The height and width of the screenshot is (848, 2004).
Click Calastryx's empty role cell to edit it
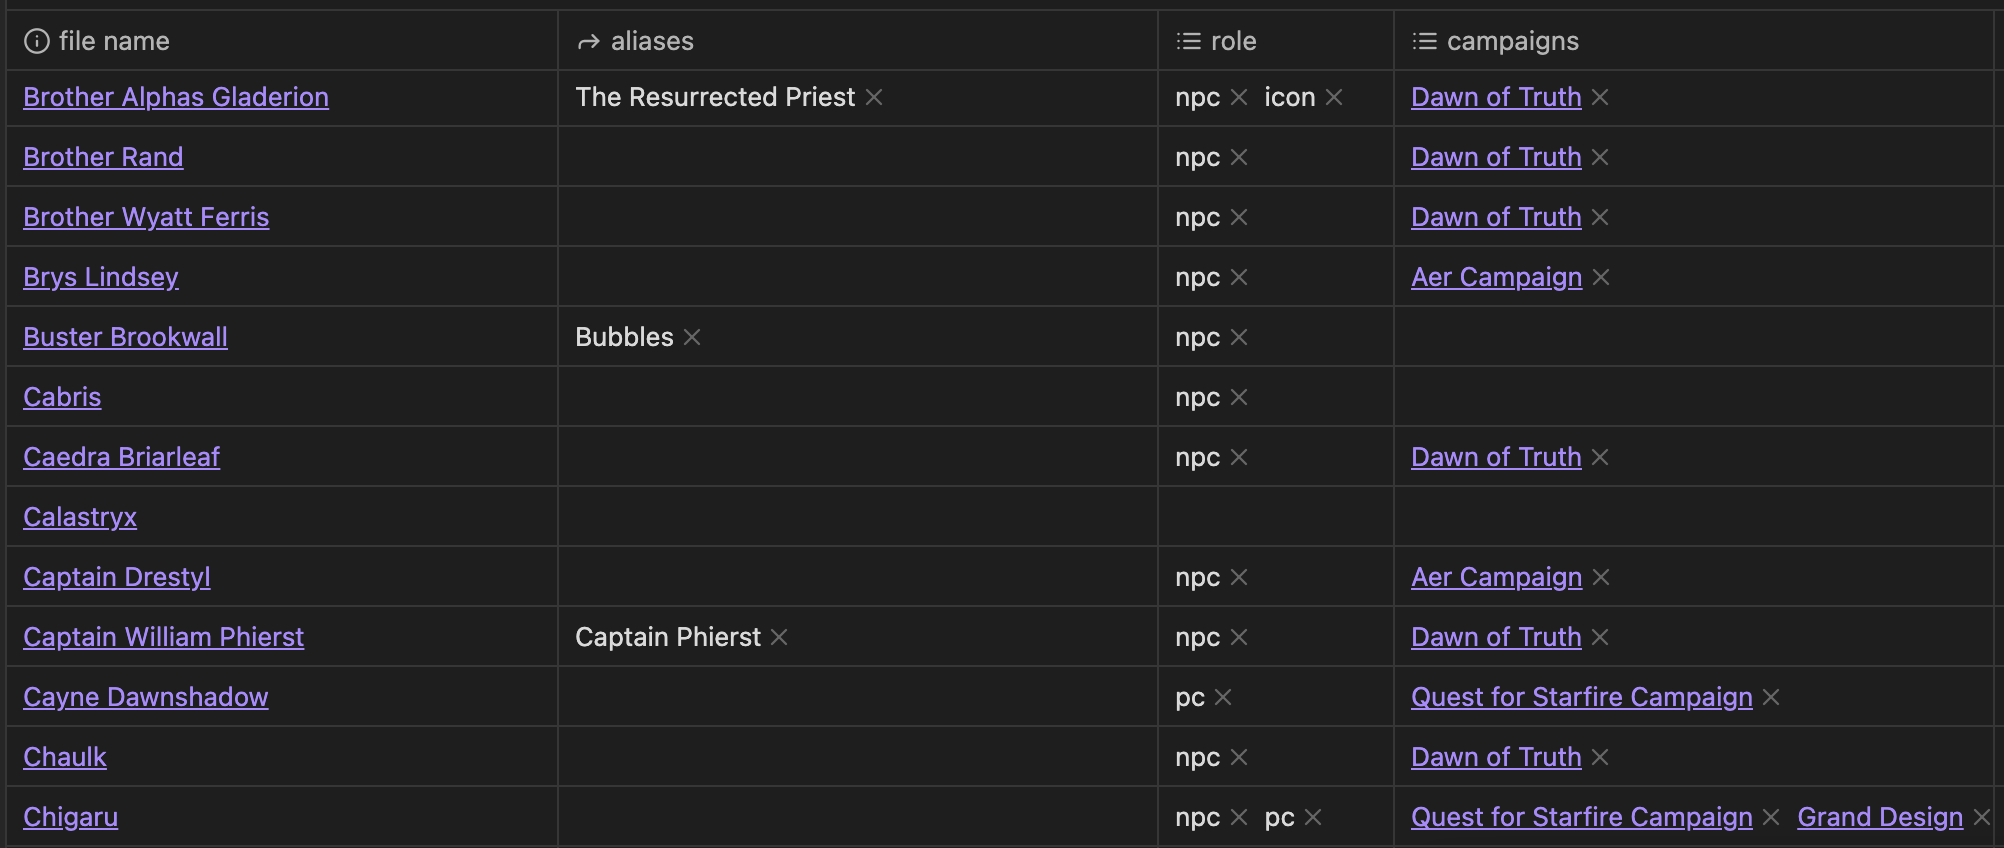coord(1275,517)
